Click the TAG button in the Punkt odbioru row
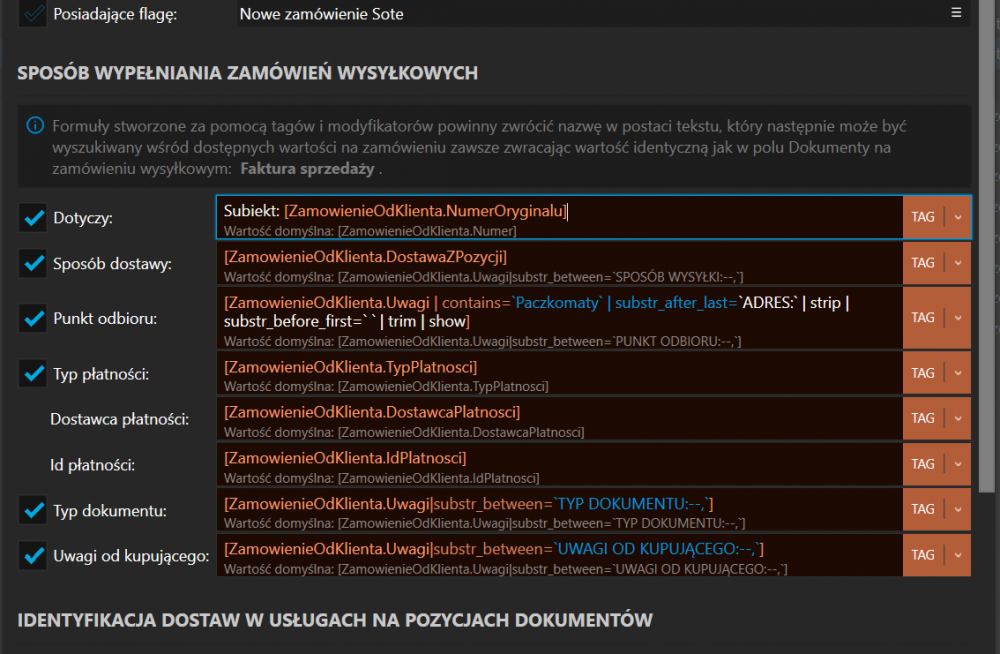 923,318
